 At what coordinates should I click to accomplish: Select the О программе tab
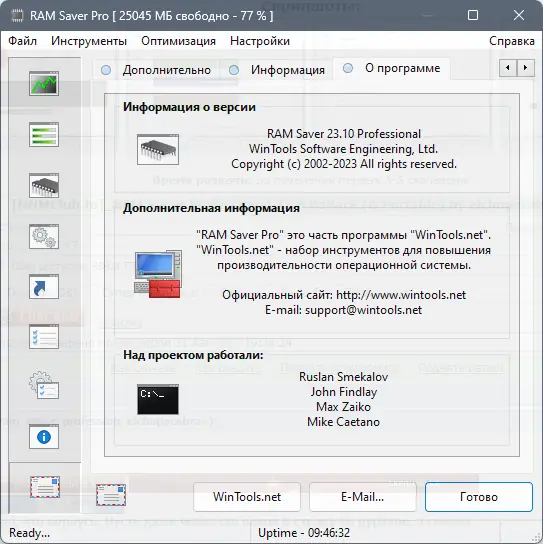pyautogui.click(x=391, y=68)
